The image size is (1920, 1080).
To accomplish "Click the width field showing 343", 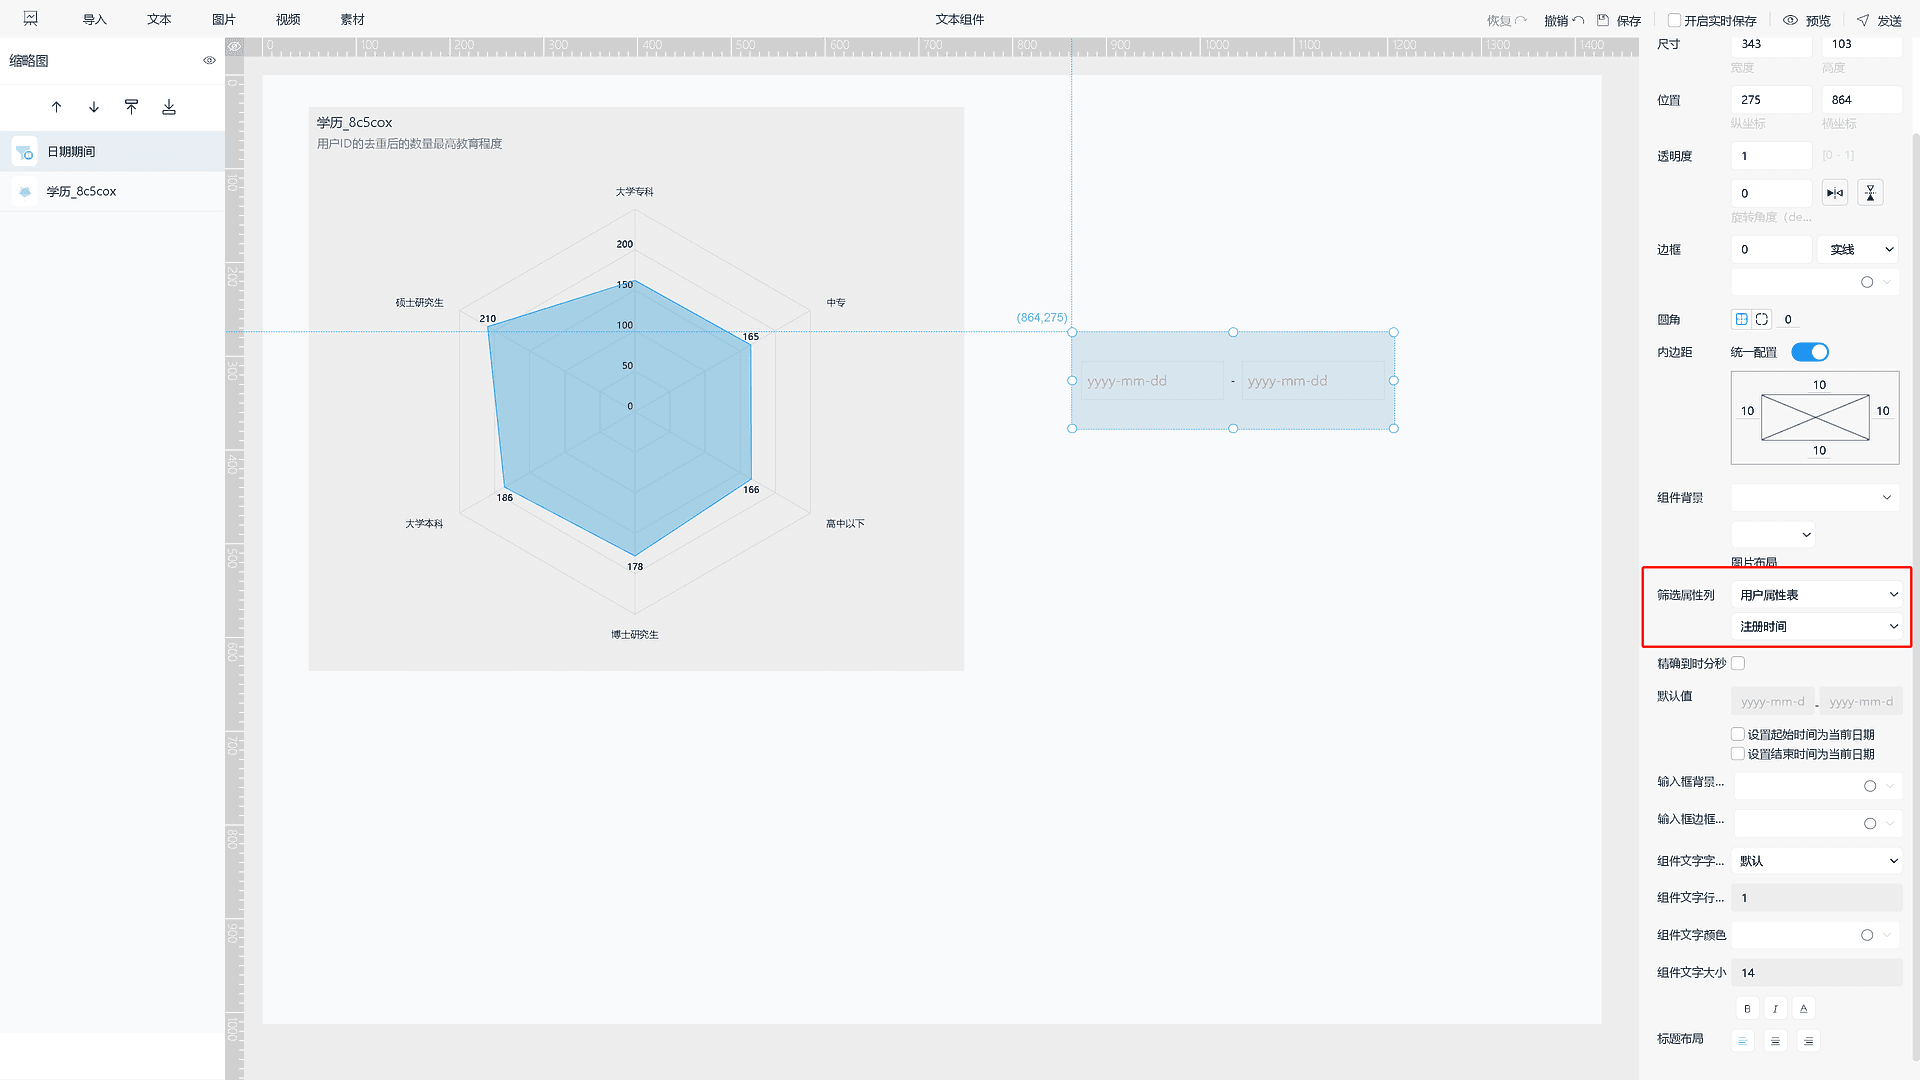I will click(1771, 44).
